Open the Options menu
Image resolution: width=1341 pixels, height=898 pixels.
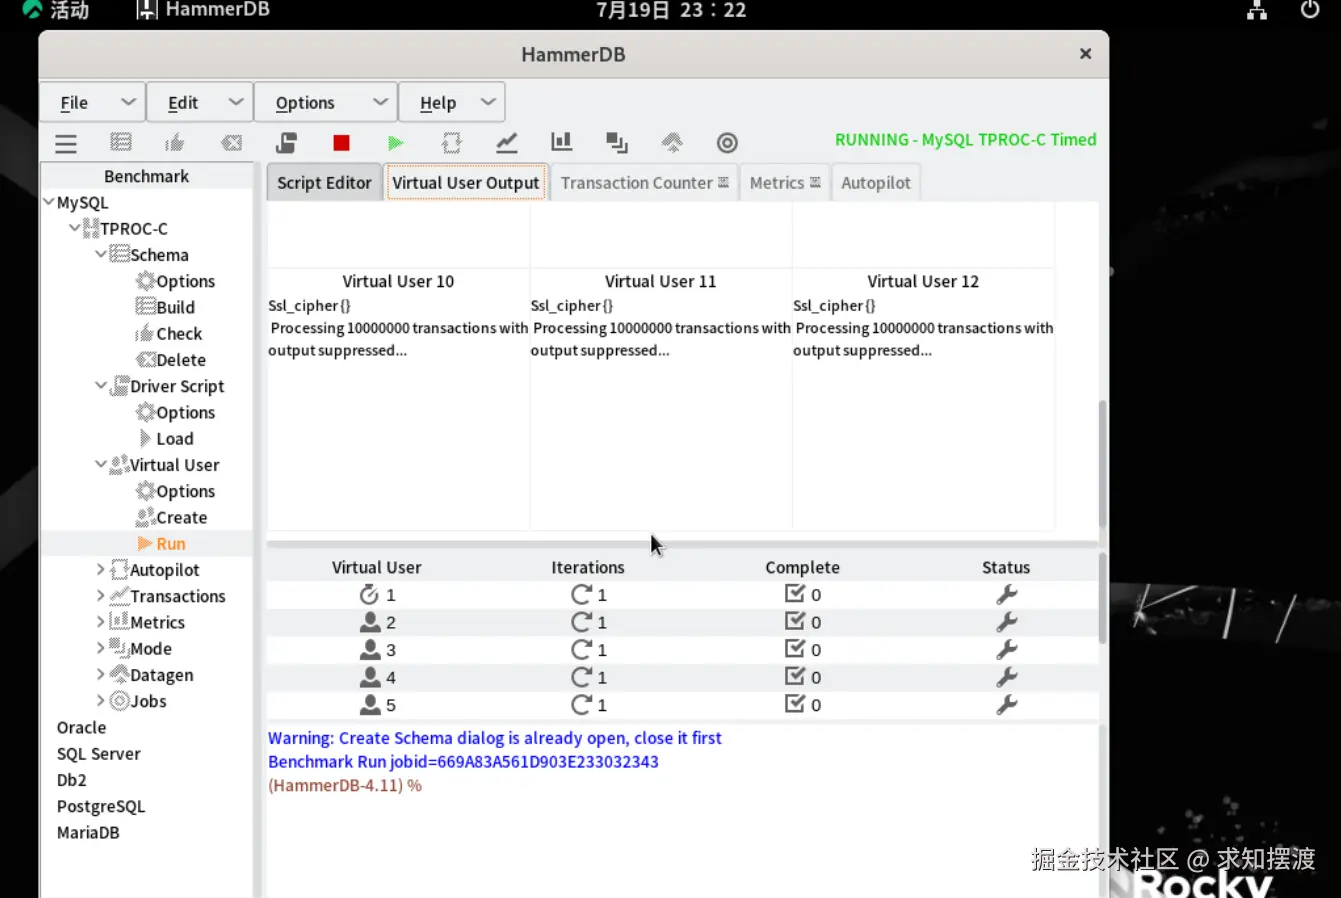326,102
